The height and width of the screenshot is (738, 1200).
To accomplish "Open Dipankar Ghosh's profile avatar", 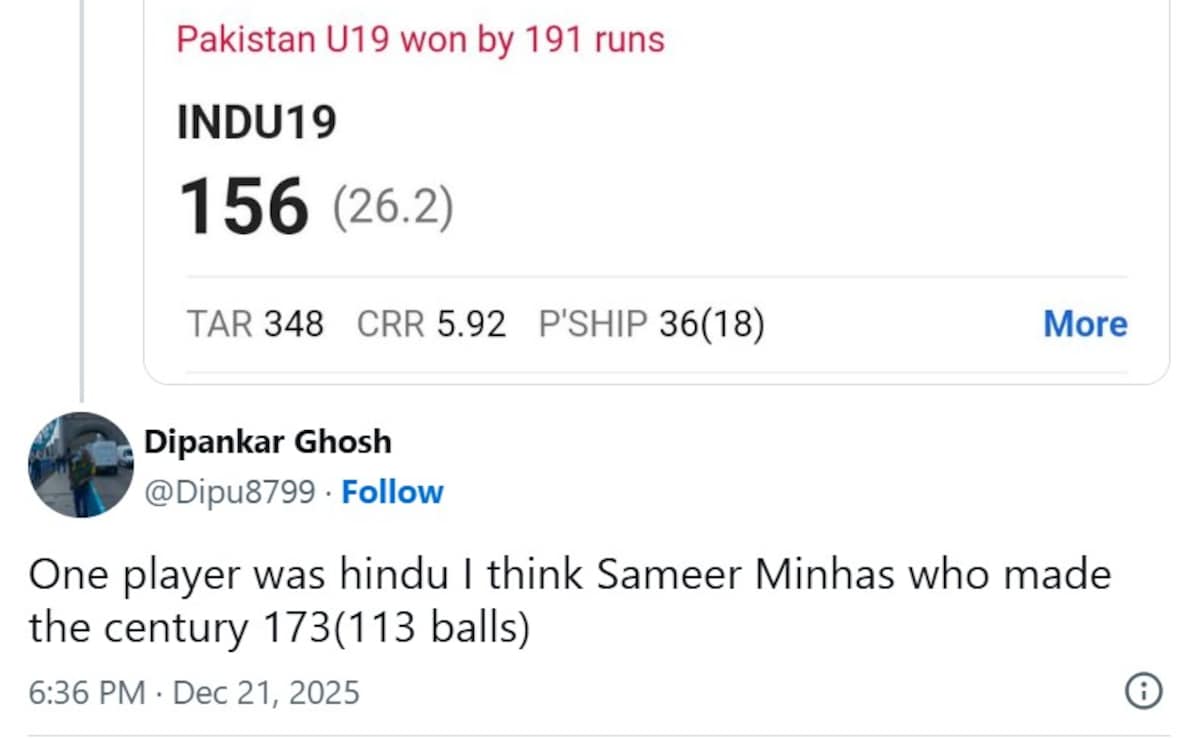I will point(80,465).
